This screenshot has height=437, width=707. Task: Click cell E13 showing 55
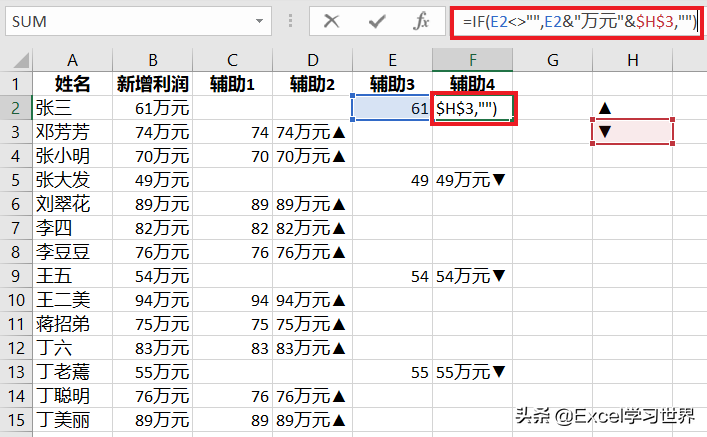[392, 372]
